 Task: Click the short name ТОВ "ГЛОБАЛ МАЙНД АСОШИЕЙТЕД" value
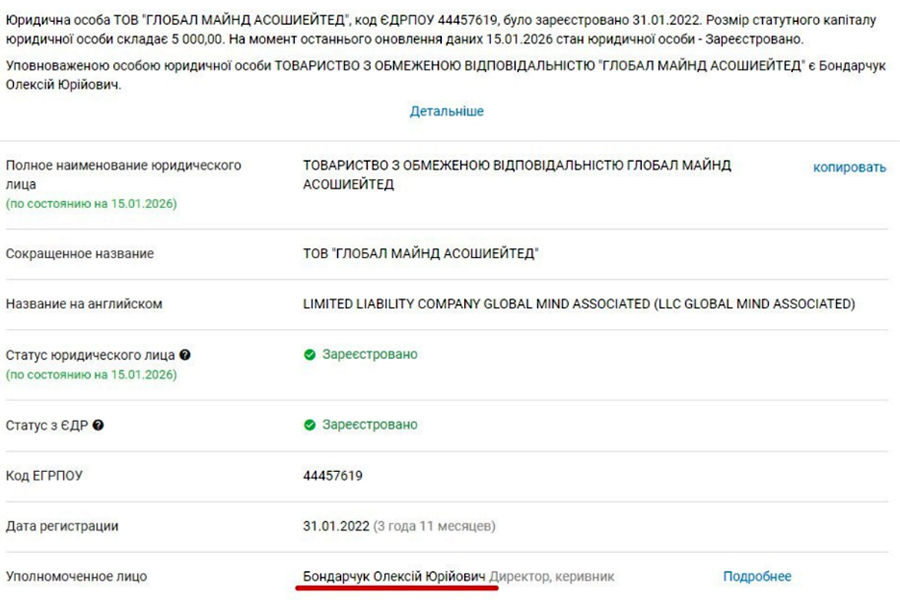point(421,254)
